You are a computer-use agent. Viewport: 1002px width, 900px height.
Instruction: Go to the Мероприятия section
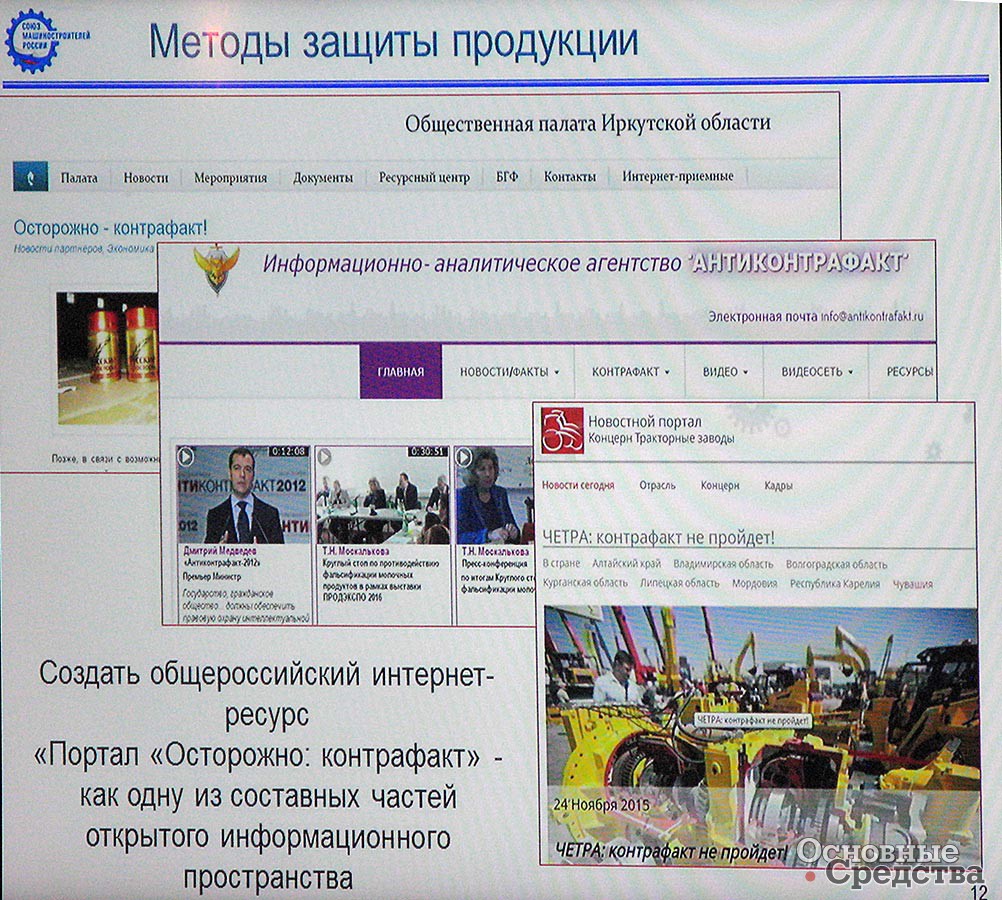tap(231, 178)
